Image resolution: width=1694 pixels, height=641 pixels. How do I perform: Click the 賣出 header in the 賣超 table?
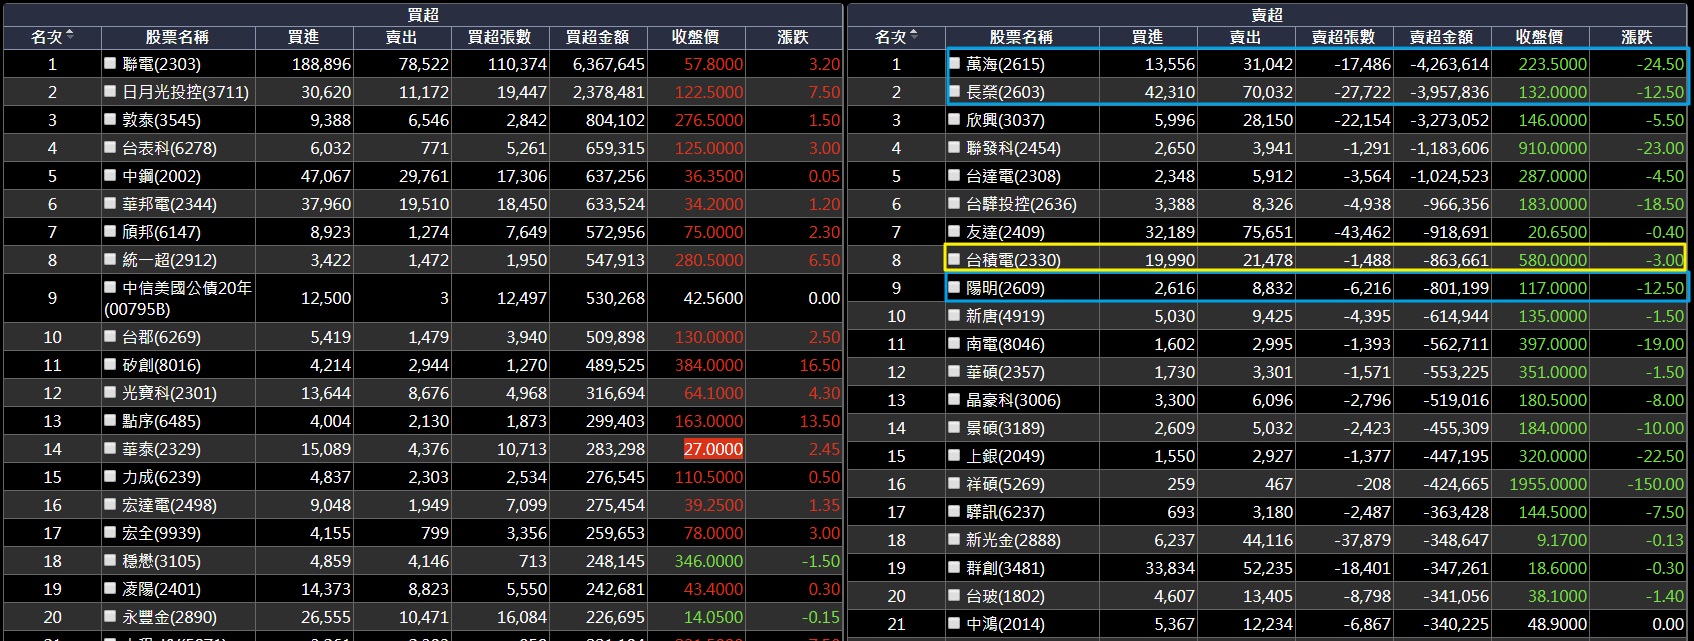1246,37
